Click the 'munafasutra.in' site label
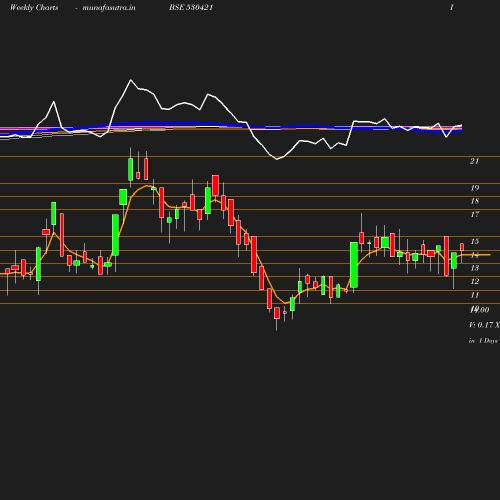 point(109,8)
